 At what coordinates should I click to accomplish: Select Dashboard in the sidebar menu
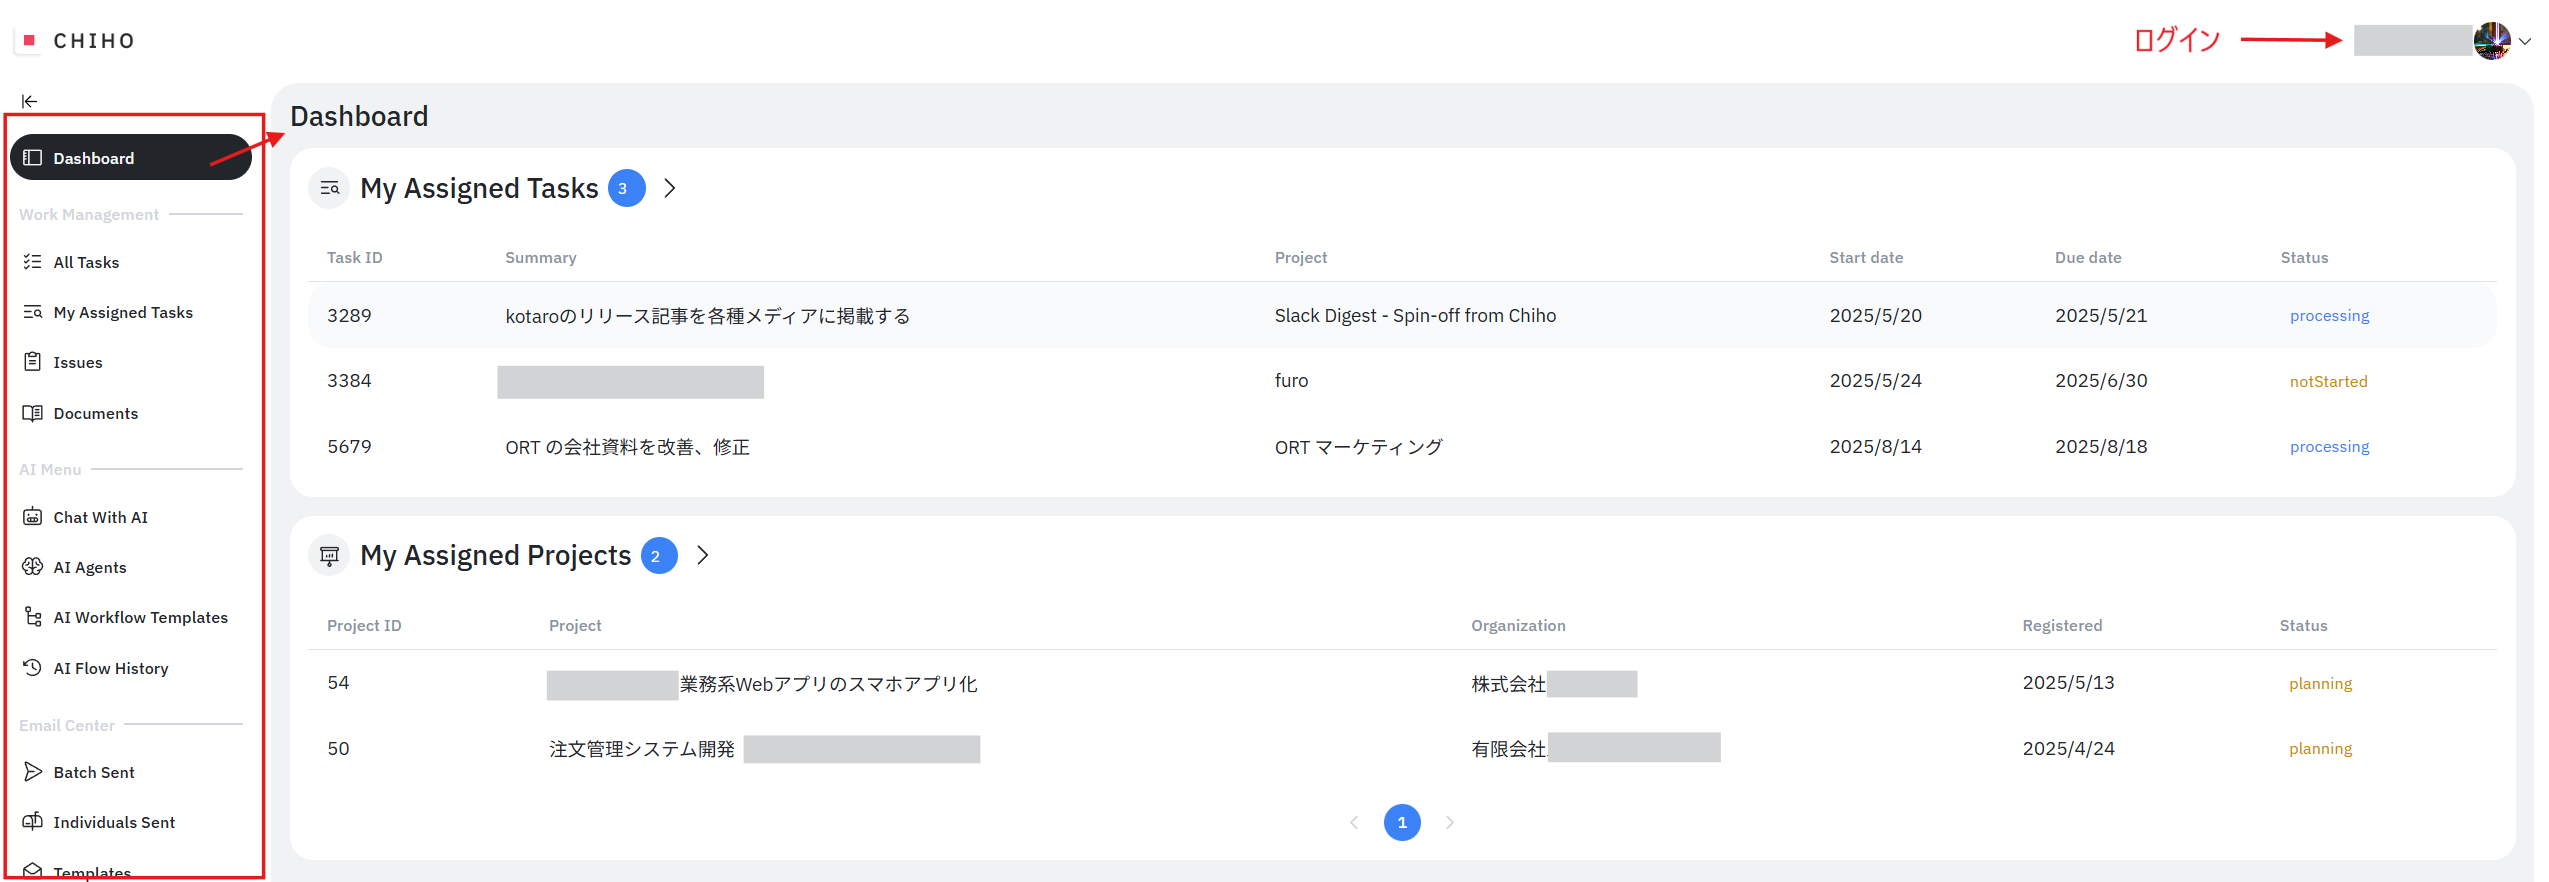tap(130, 158)
